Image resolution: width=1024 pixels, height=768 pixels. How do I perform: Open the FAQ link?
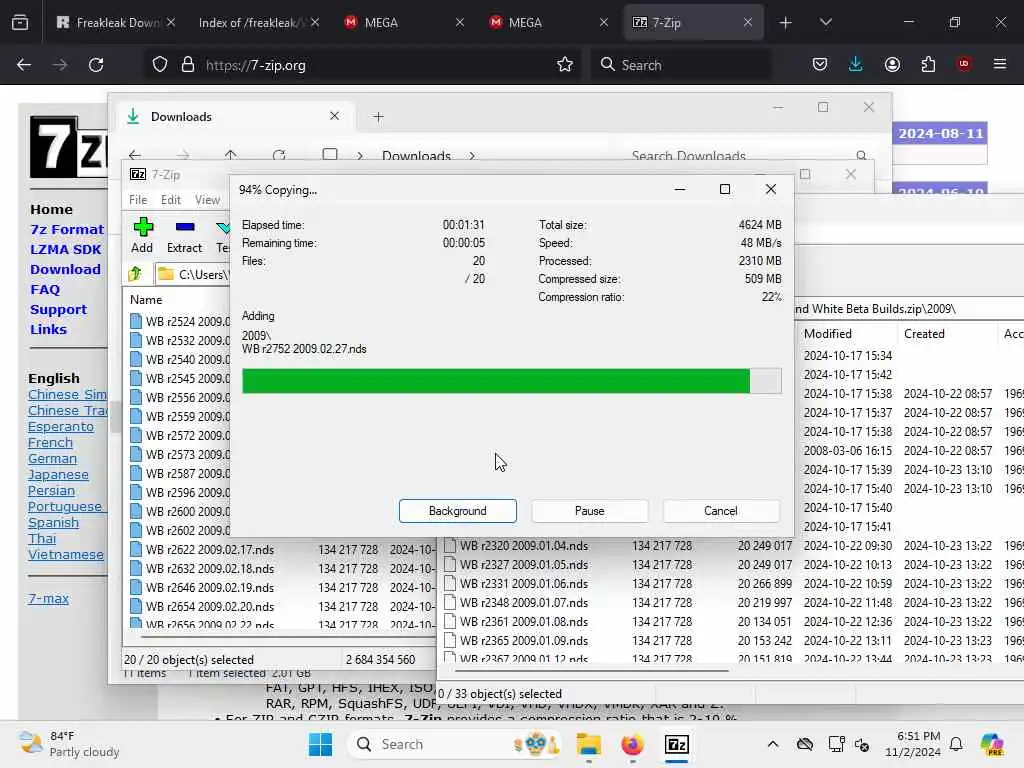pos(44,289)
